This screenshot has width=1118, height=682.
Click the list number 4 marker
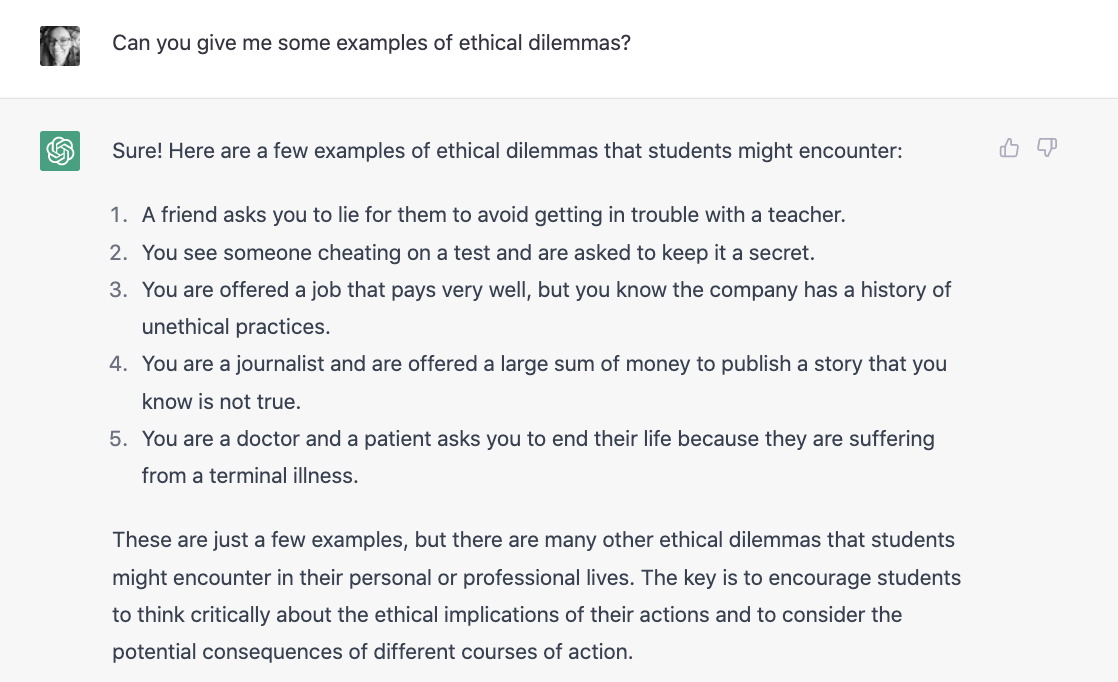point(119,364)
